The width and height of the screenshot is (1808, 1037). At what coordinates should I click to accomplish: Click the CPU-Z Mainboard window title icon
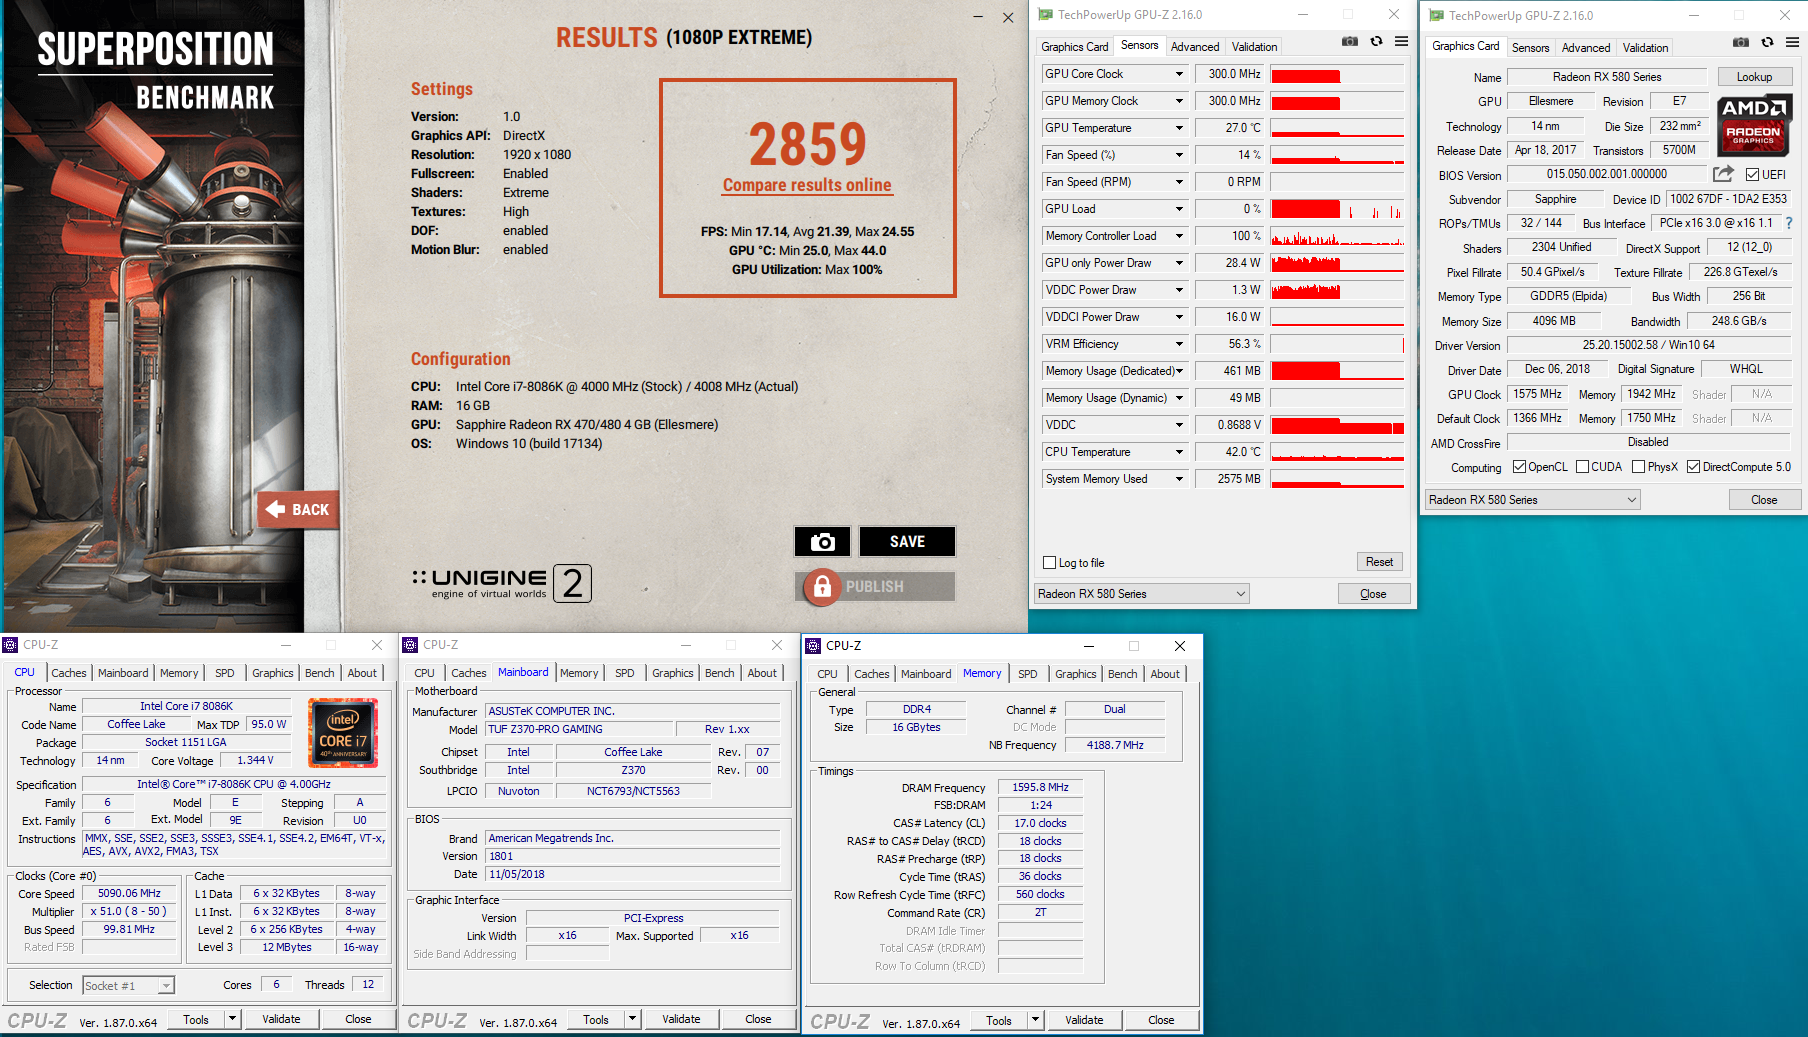pyautogui.click(x=411, y=645)
